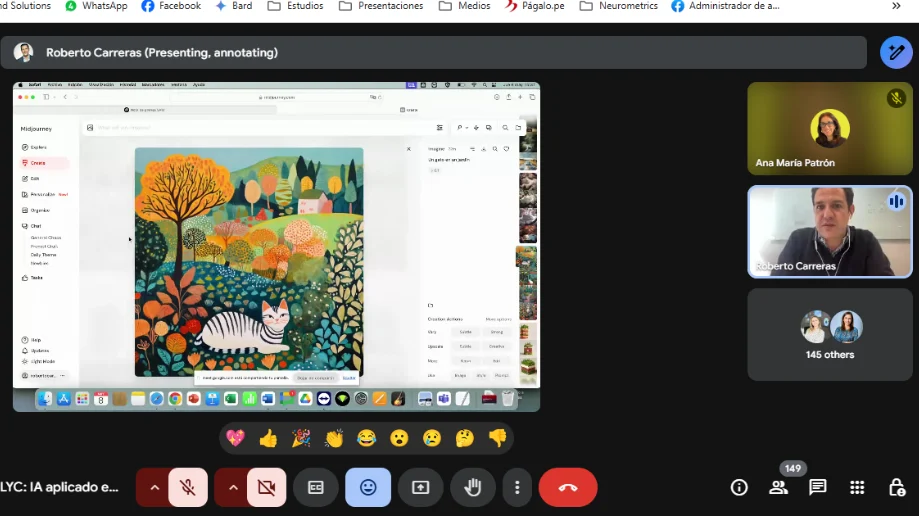Viewport: 919px width, 516px height.
Task: Raise your hand in the meeting
Action: tap(473, 487)
